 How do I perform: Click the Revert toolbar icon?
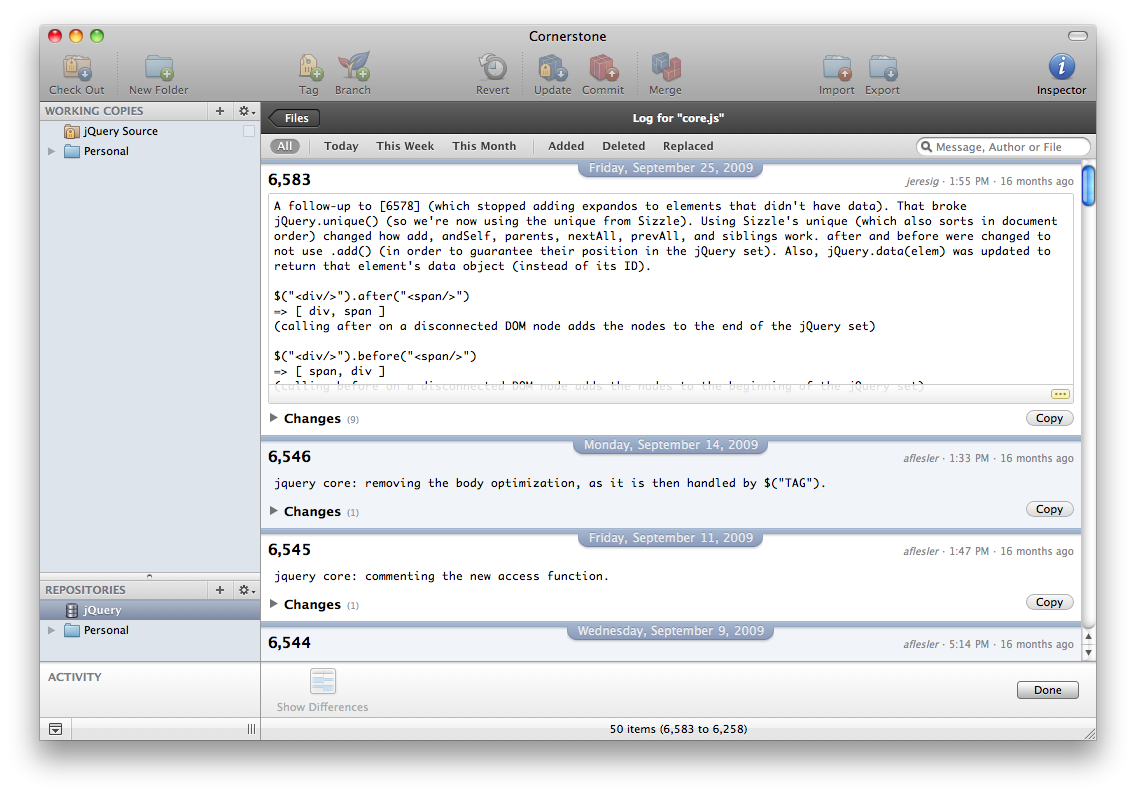point(492,68)
